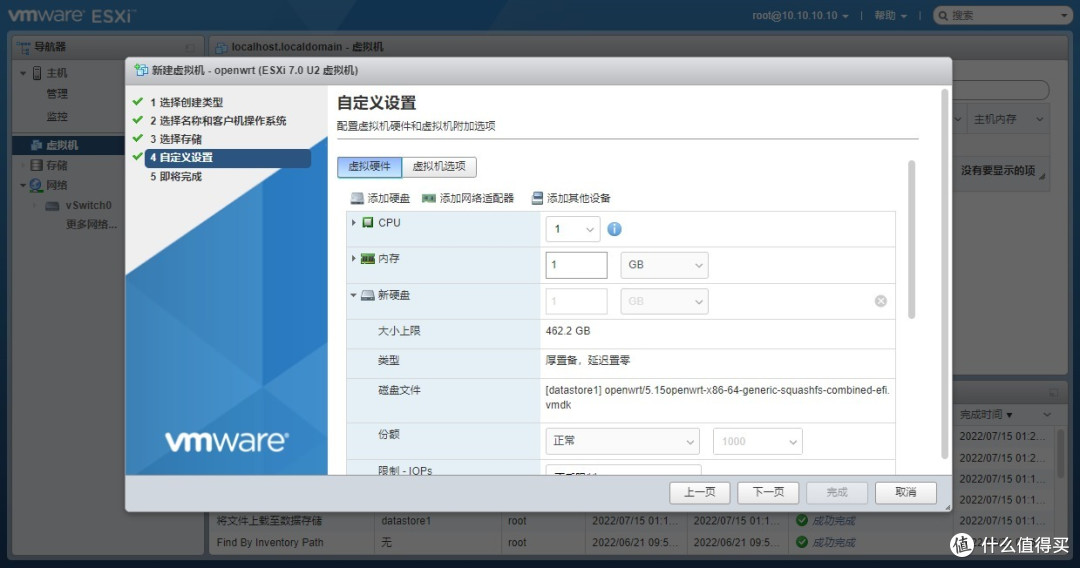Click the Cancel (取消) button

pos(905,492)
